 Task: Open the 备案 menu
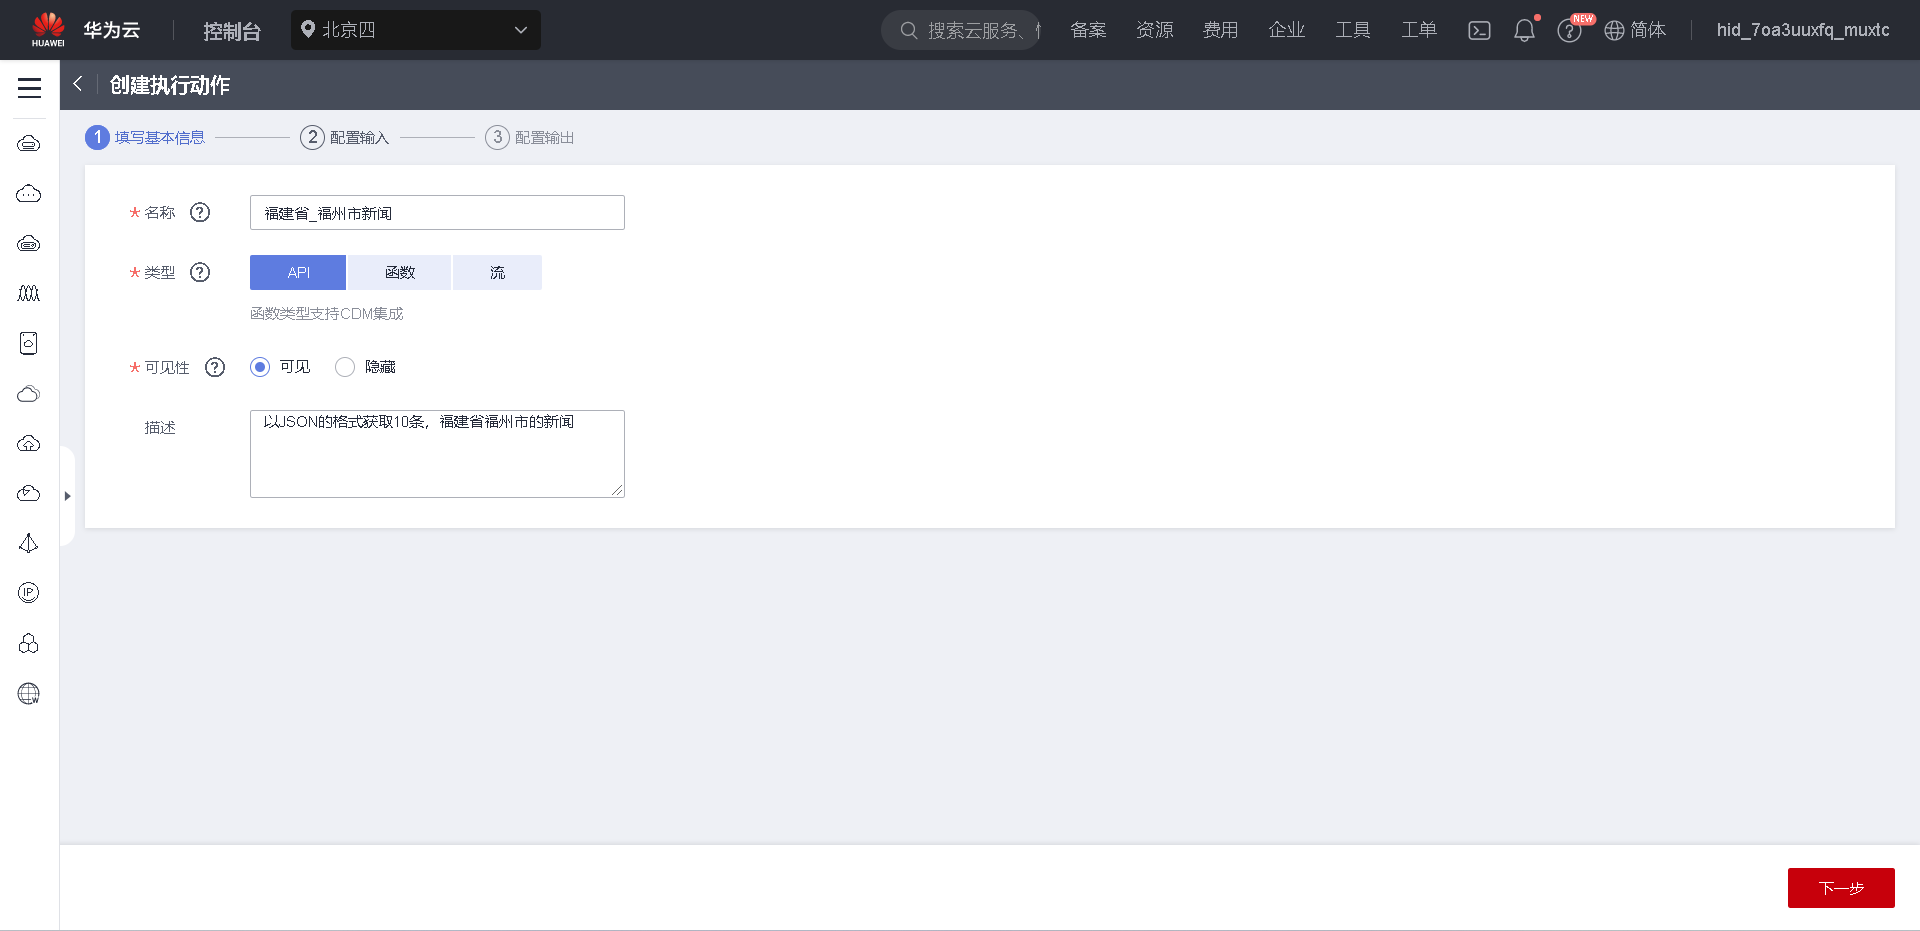pos(1088,30)
